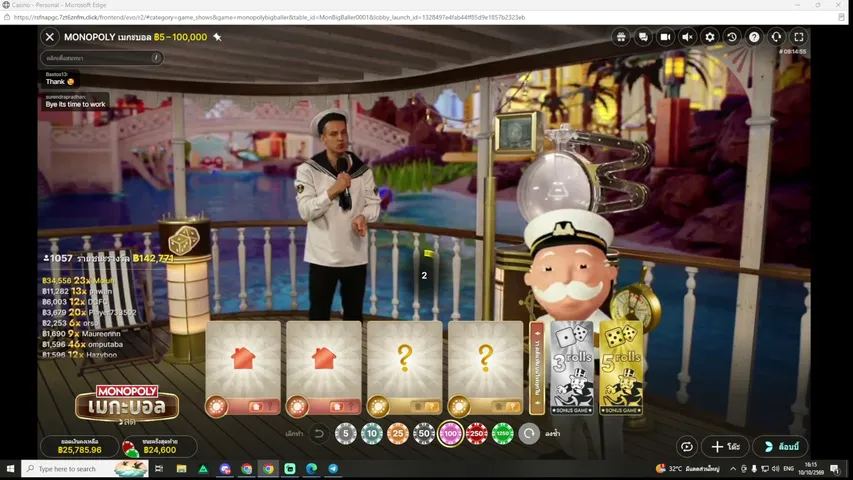Viewport: 853px width, 480px height.
Task: Click the balance ฿25,785.96 display
Action: [x=80, y=447]
